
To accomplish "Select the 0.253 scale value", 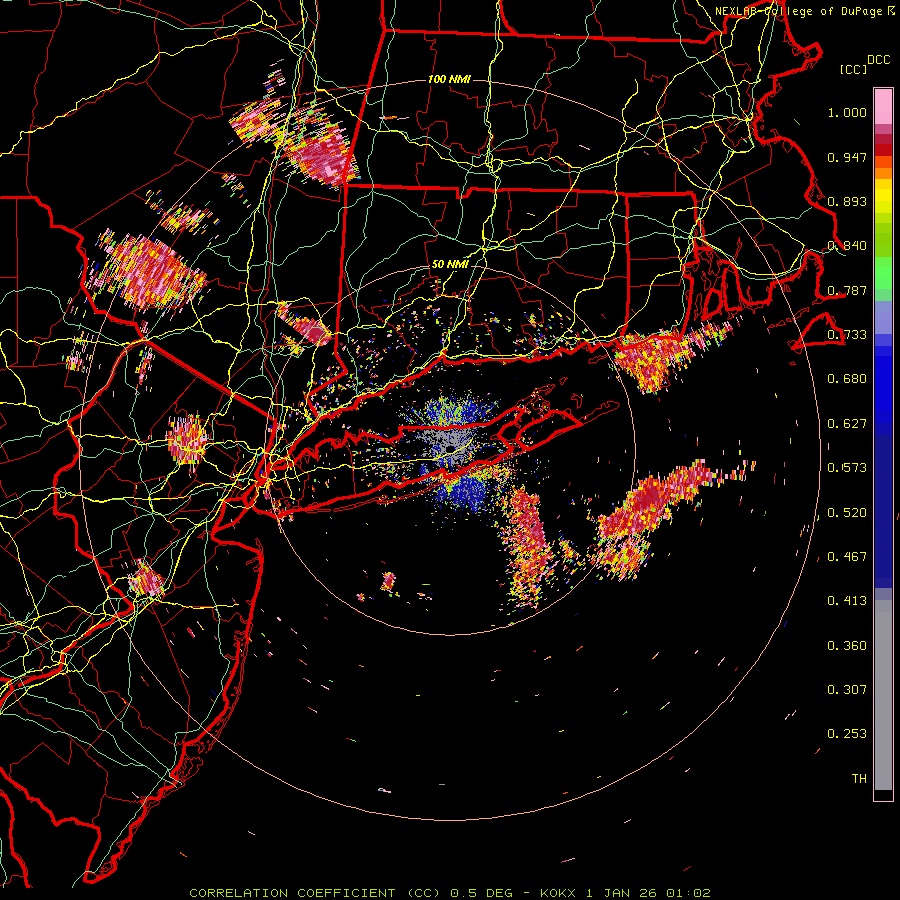I will point(847,734).
